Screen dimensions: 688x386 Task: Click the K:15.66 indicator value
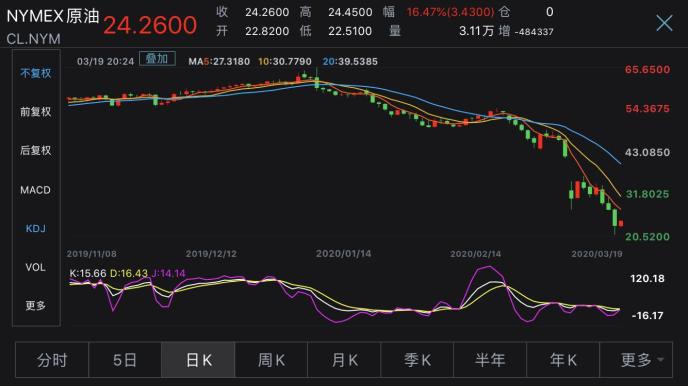88,273
